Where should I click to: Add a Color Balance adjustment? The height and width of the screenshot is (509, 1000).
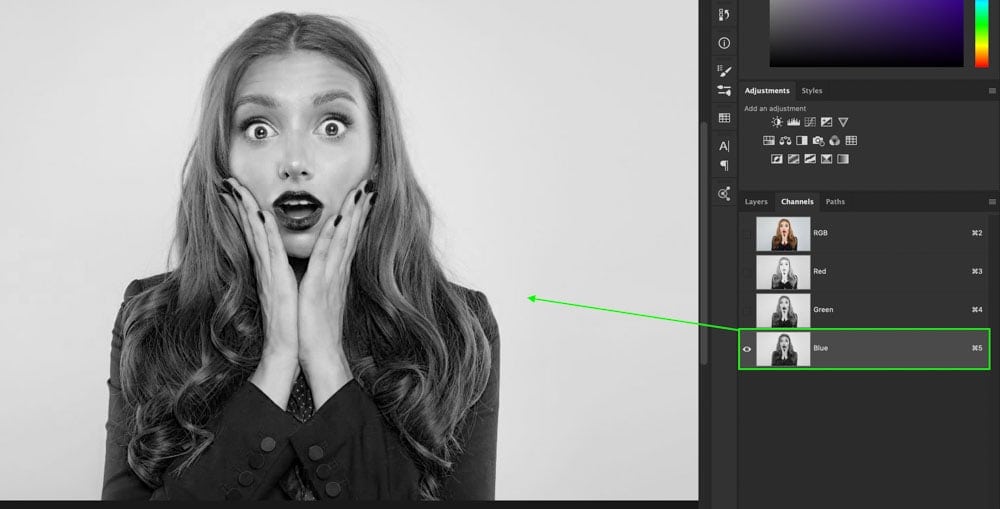coord(785,140)
